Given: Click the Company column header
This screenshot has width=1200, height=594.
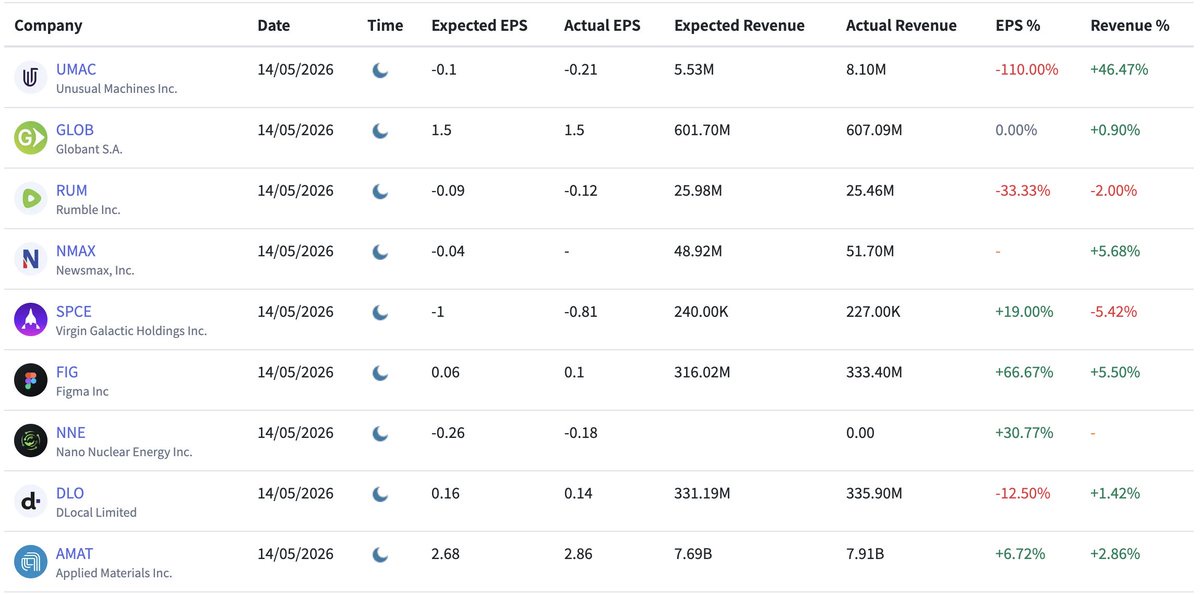Looking at the screenshot, I should pos(48,26).
